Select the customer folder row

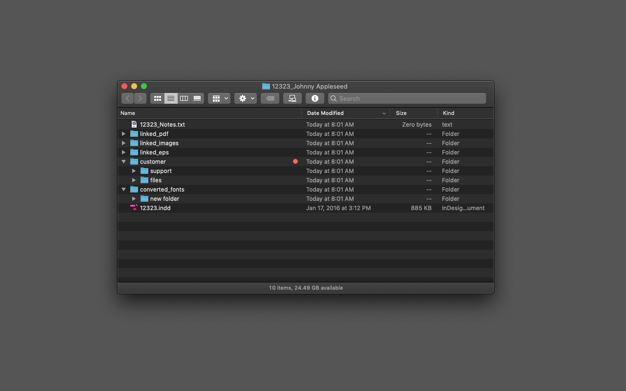tap(306, 162)
